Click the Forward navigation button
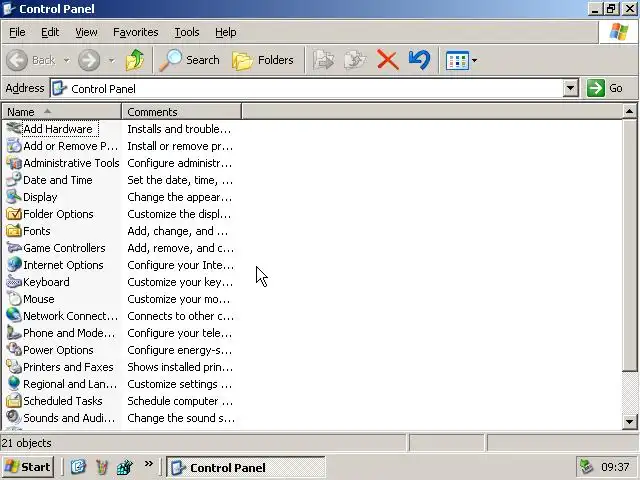The height and width of the screenshot is (480, 640). click(x=89, y=60)
